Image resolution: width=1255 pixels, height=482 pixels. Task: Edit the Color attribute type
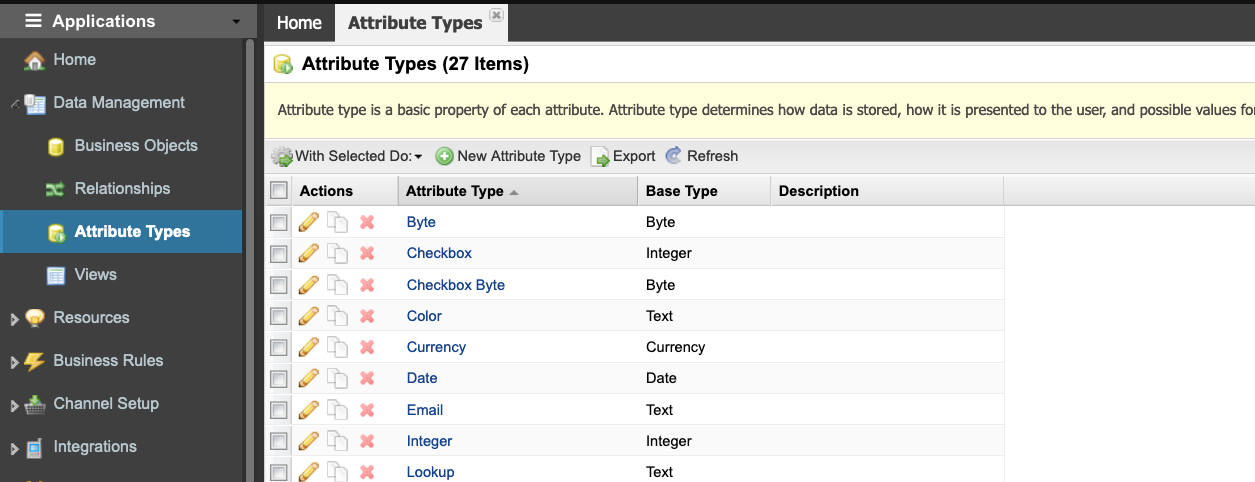pyautogui.click(x=309, y=316)
